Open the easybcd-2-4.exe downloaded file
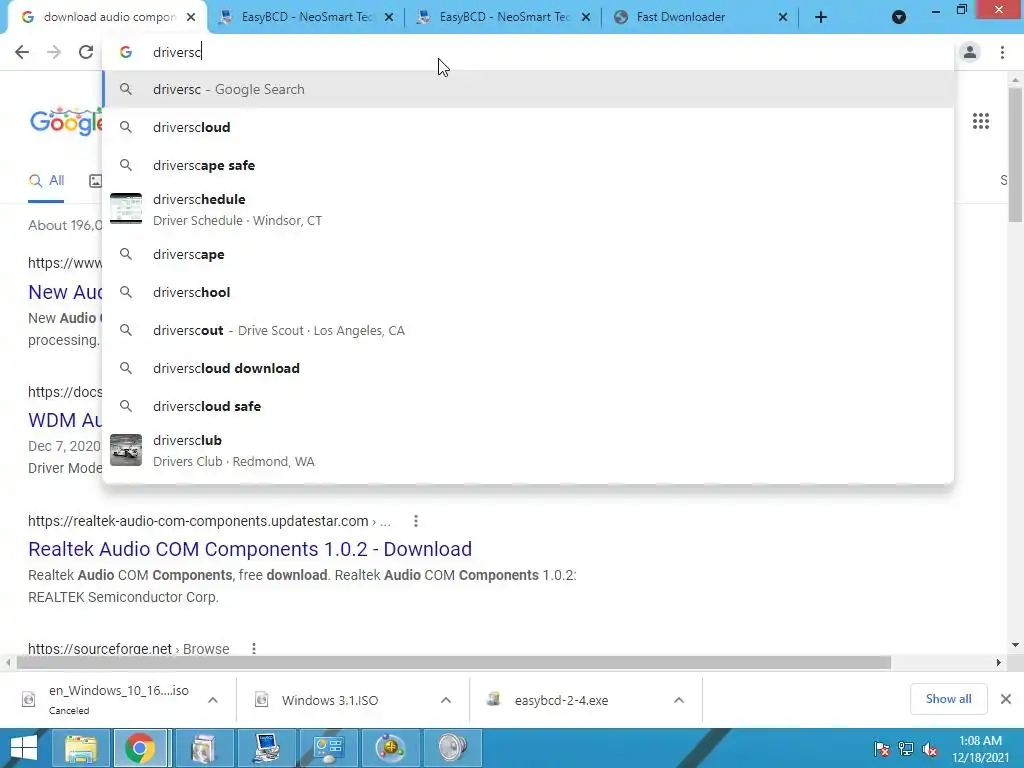 pyautogui.click(x=561, y=700)
